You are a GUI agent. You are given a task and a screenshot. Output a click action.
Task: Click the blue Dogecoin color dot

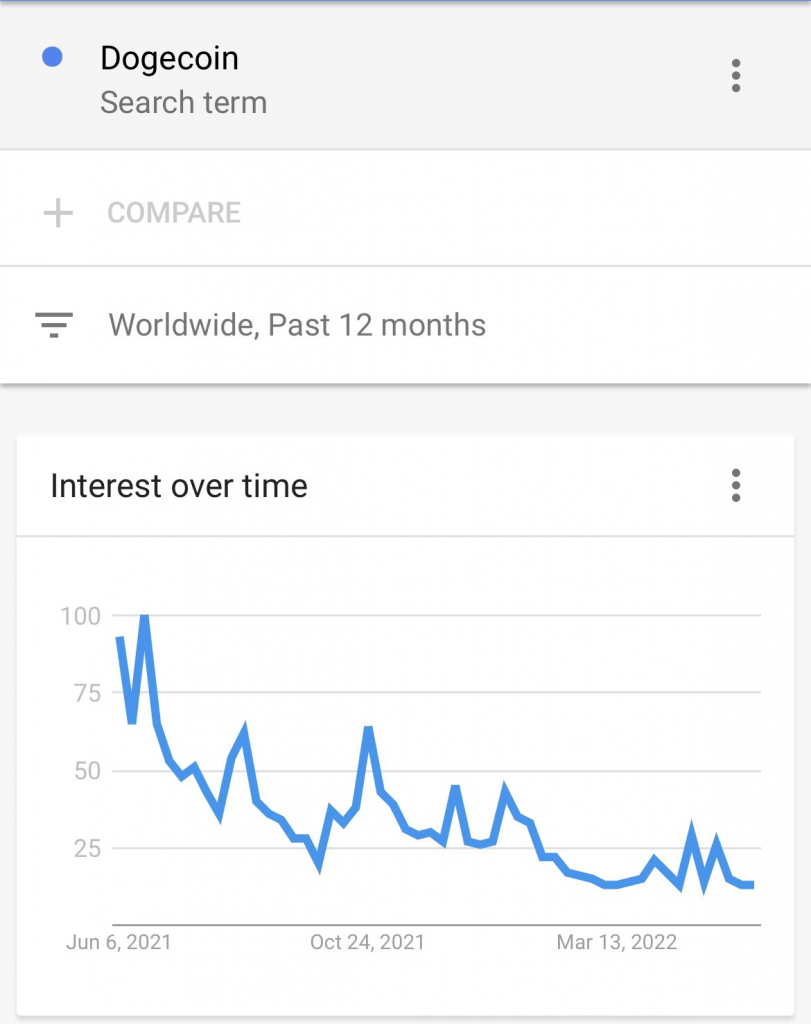(52, 57)
